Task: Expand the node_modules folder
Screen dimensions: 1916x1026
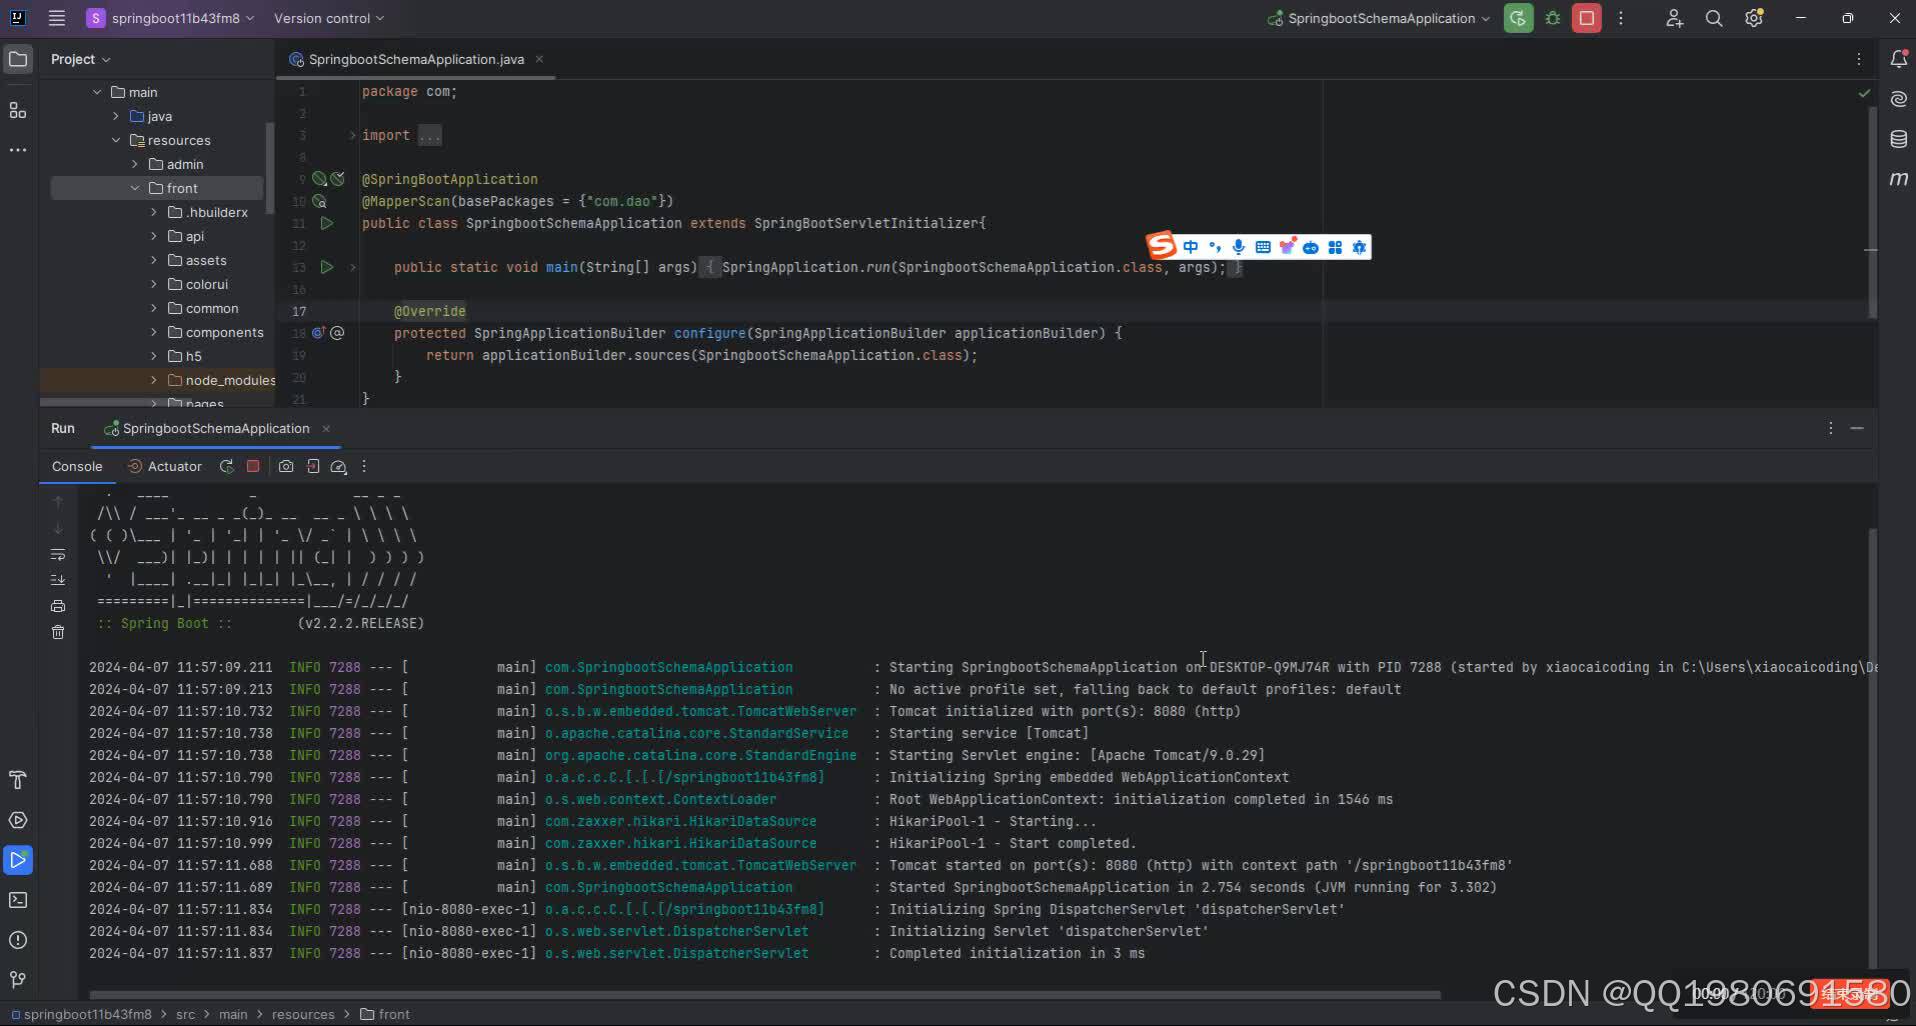Action: (154, 380)
